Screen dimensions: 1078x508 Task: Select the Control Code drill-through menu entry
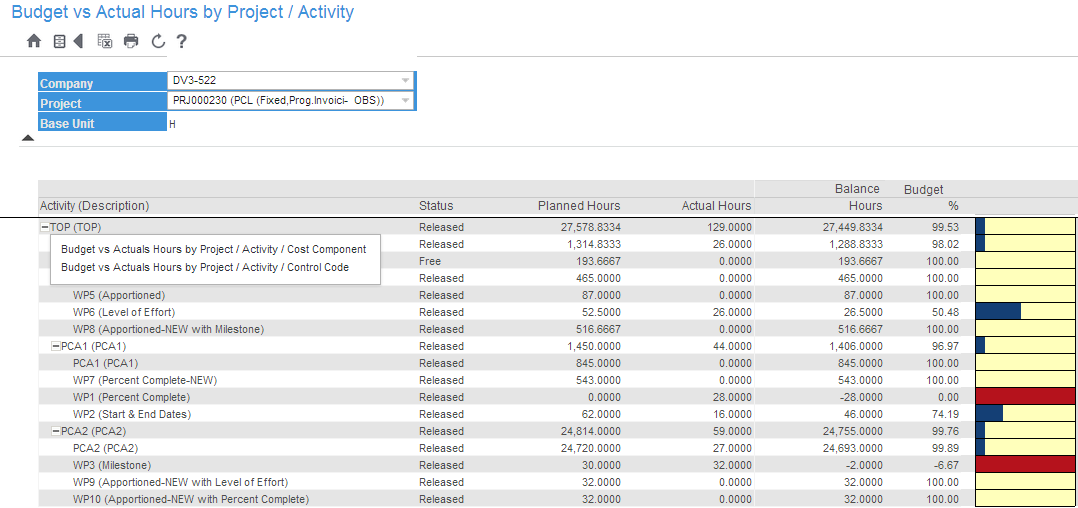(x=204, y=268)
